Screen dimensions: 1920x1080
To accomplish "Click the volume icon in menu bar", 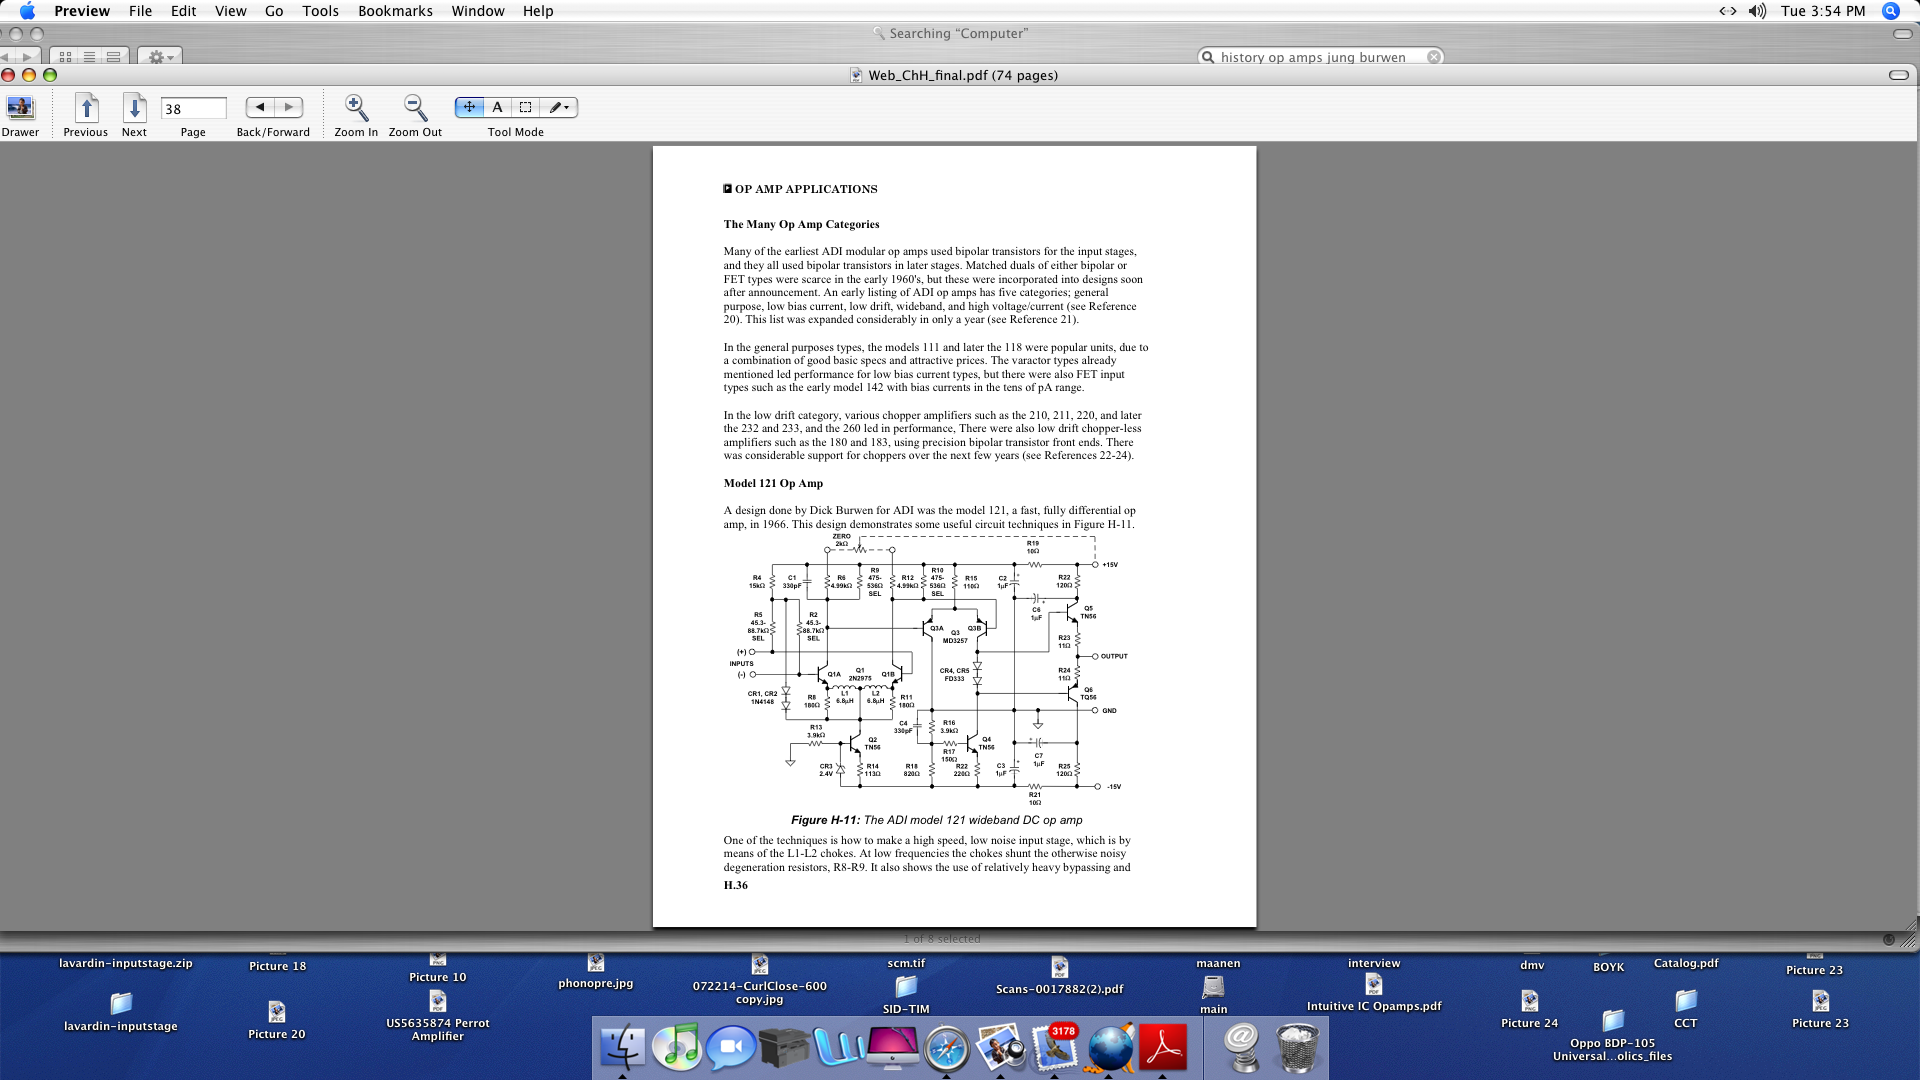I will click(x=1757, y=11).
